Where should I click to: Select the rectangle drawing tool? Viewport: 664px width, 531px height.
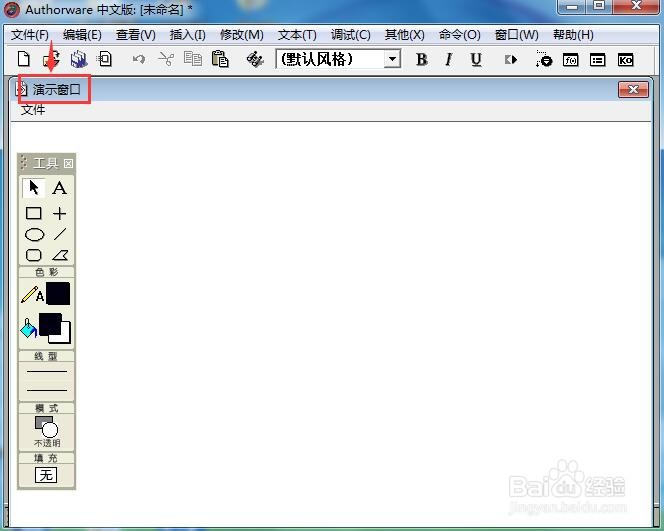point(33,213)
